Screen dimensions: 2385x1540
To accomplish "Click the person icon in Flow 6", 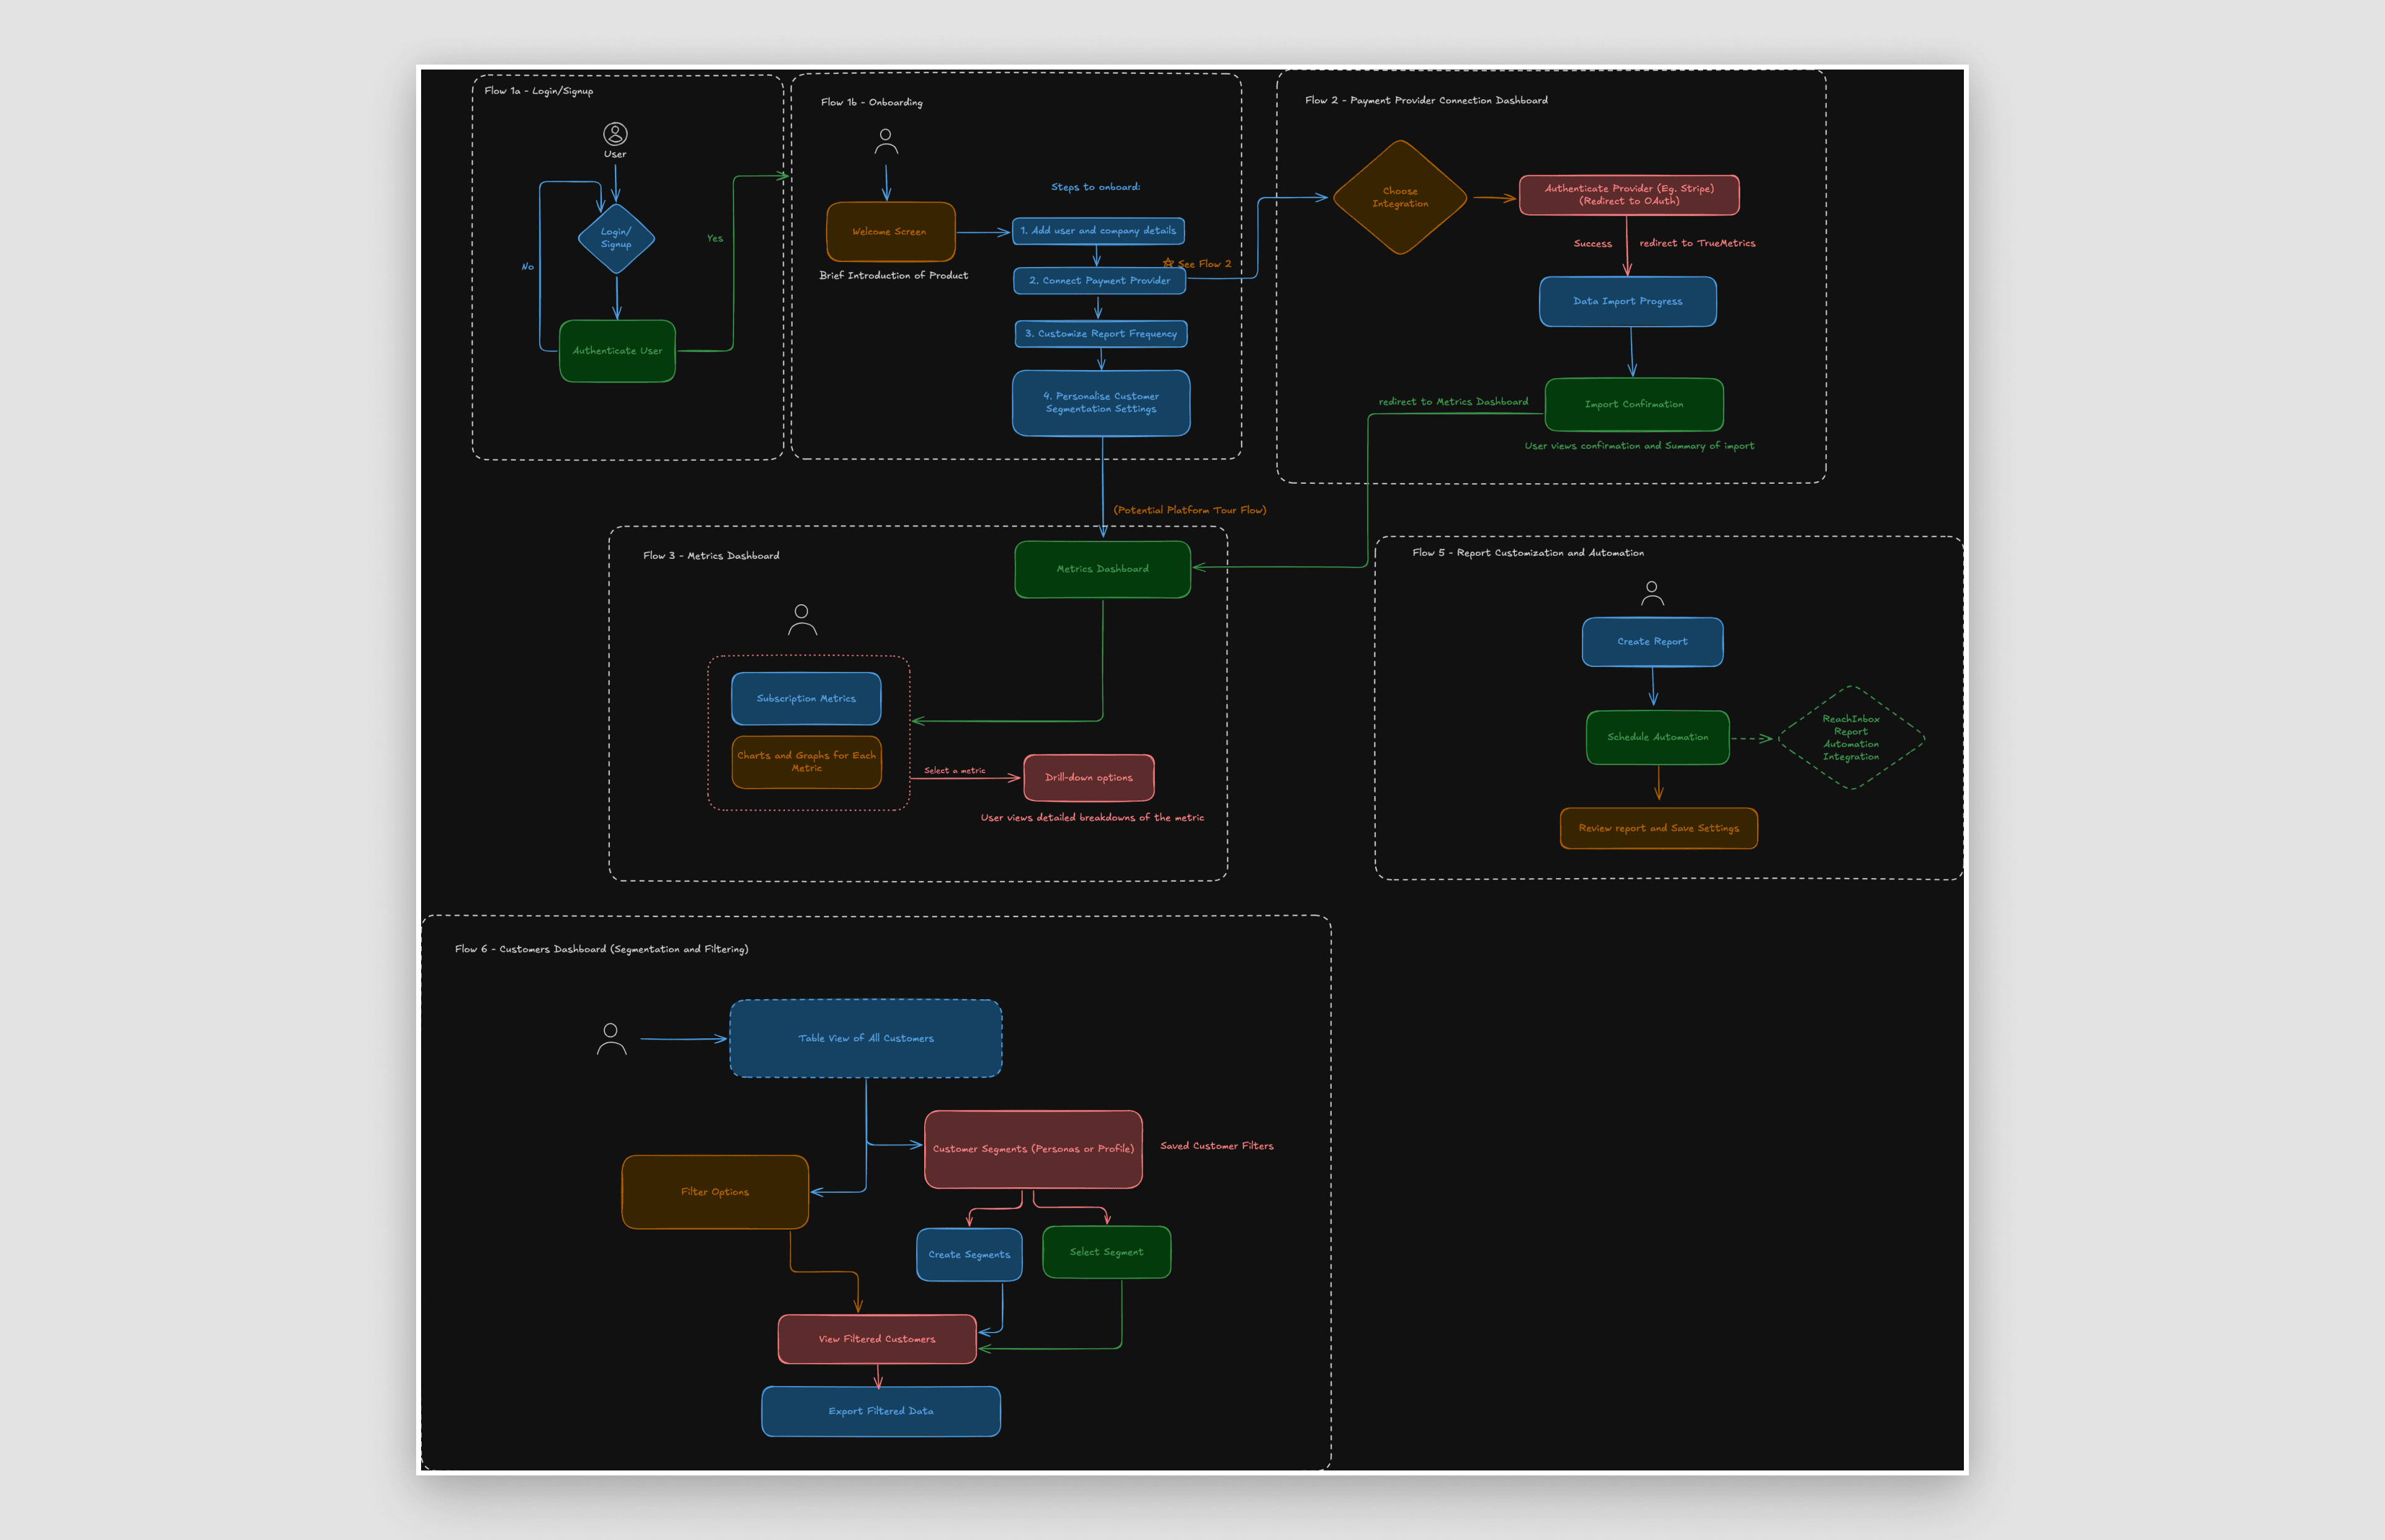I will [x=611, y=1039].
